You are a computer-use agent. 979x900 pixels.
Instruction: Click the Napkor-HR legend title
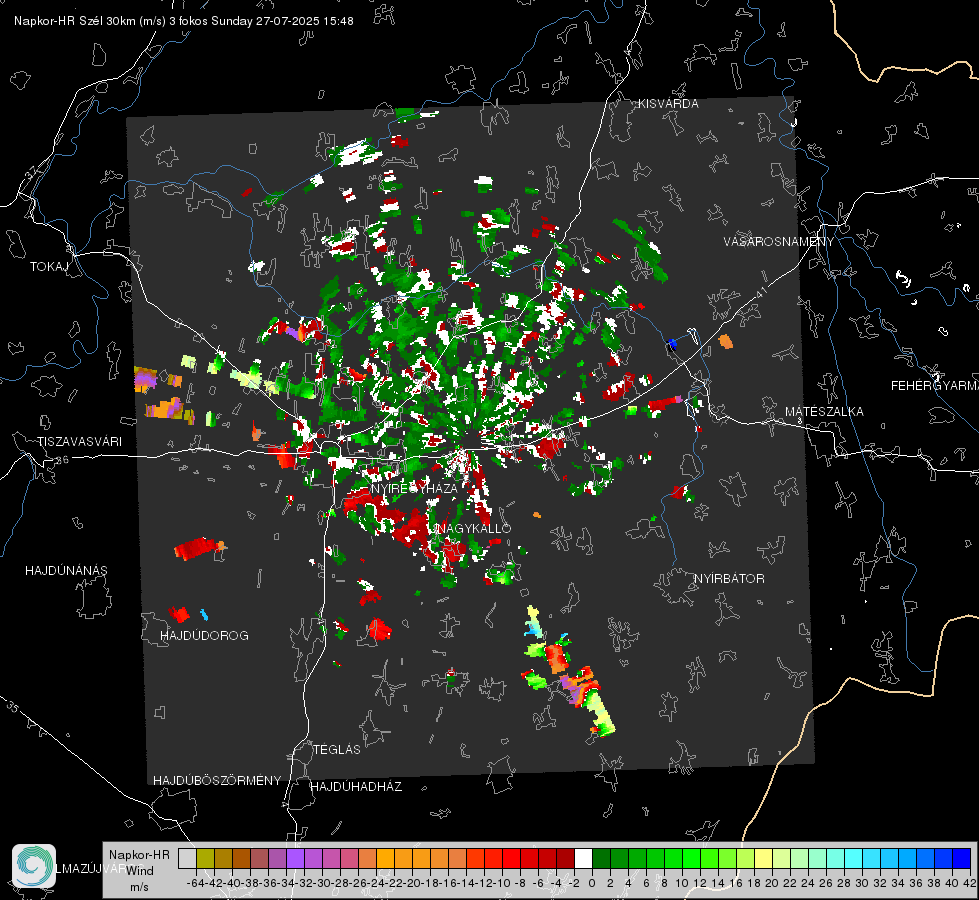(x=139, y=855)
